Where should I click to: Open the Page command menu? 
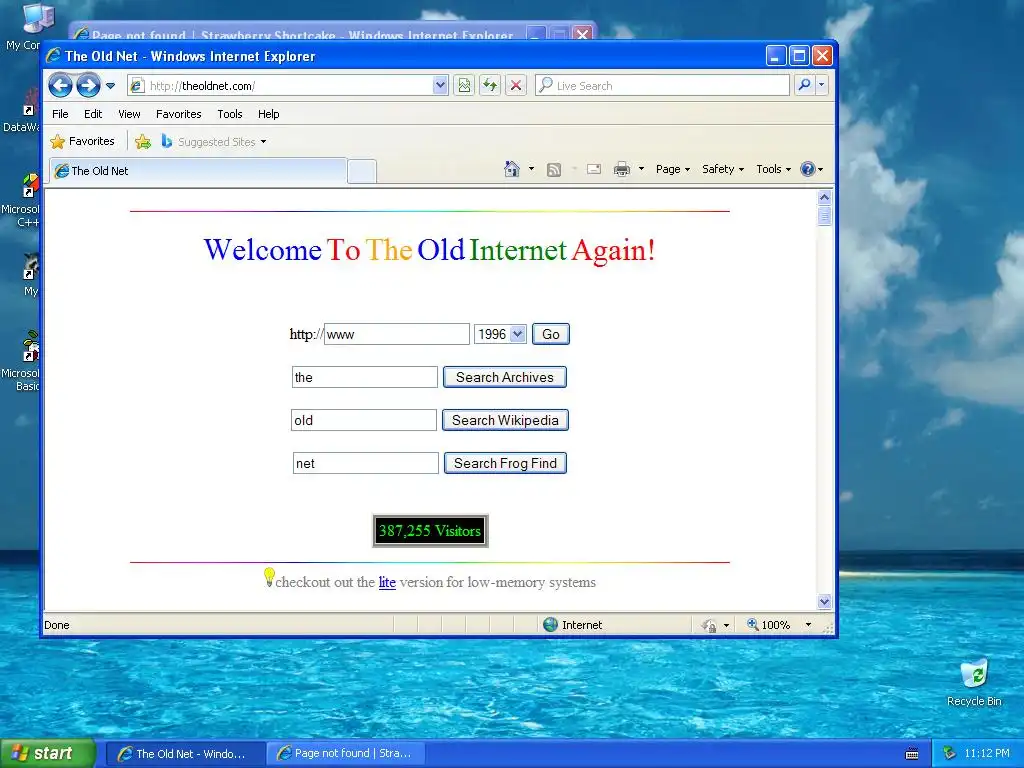coord(673,169)
